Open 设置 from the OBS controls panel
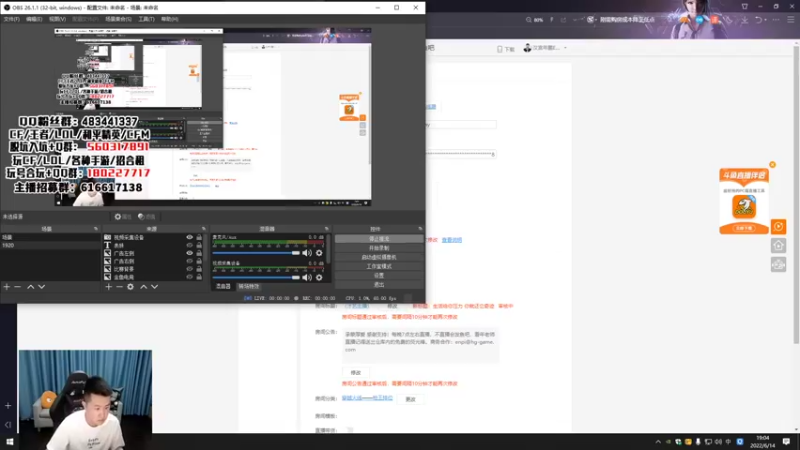 (379, 276)
